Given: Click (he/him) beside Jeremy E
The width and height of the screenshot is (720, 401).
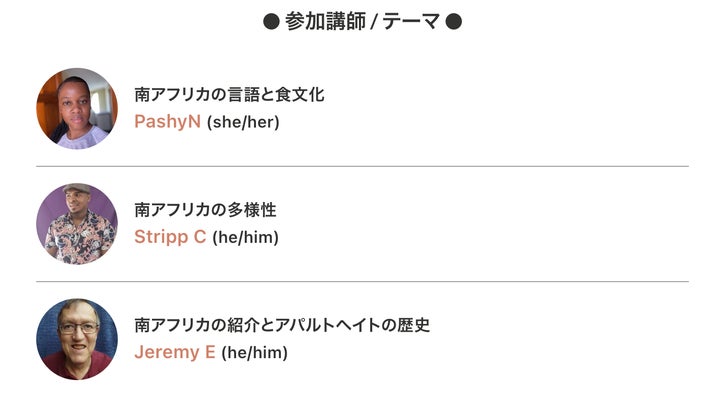Looking at the screenshot, I should pyautogui.click(x=254, y=353).
